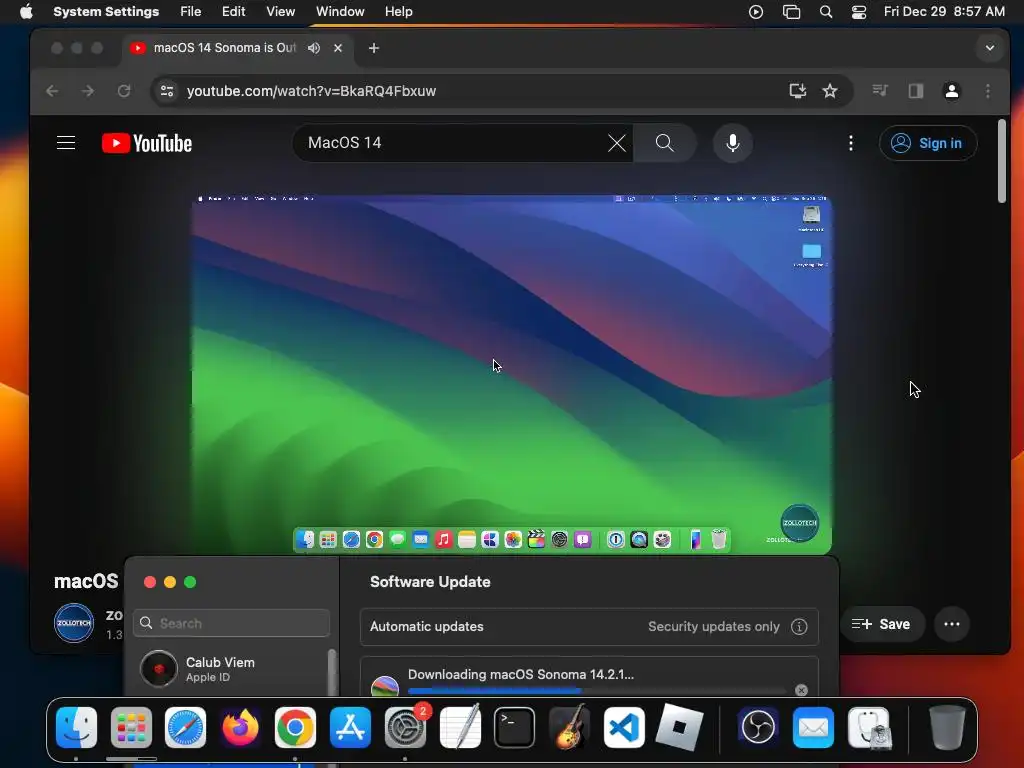Close the macOS 14 Sonoma tab
Viewport: 1024px width, 768px height.
(x=338, y=48)
